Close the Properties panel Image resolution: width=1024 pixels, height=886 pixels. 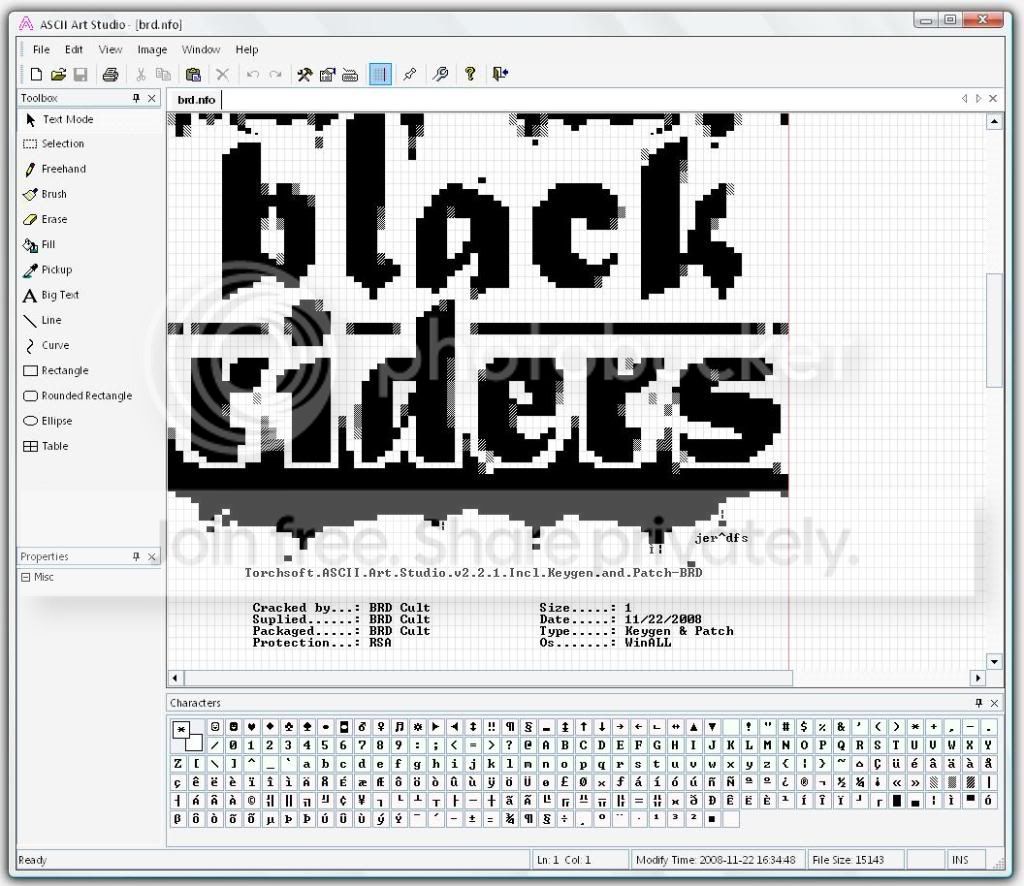[x=152, y=556]
